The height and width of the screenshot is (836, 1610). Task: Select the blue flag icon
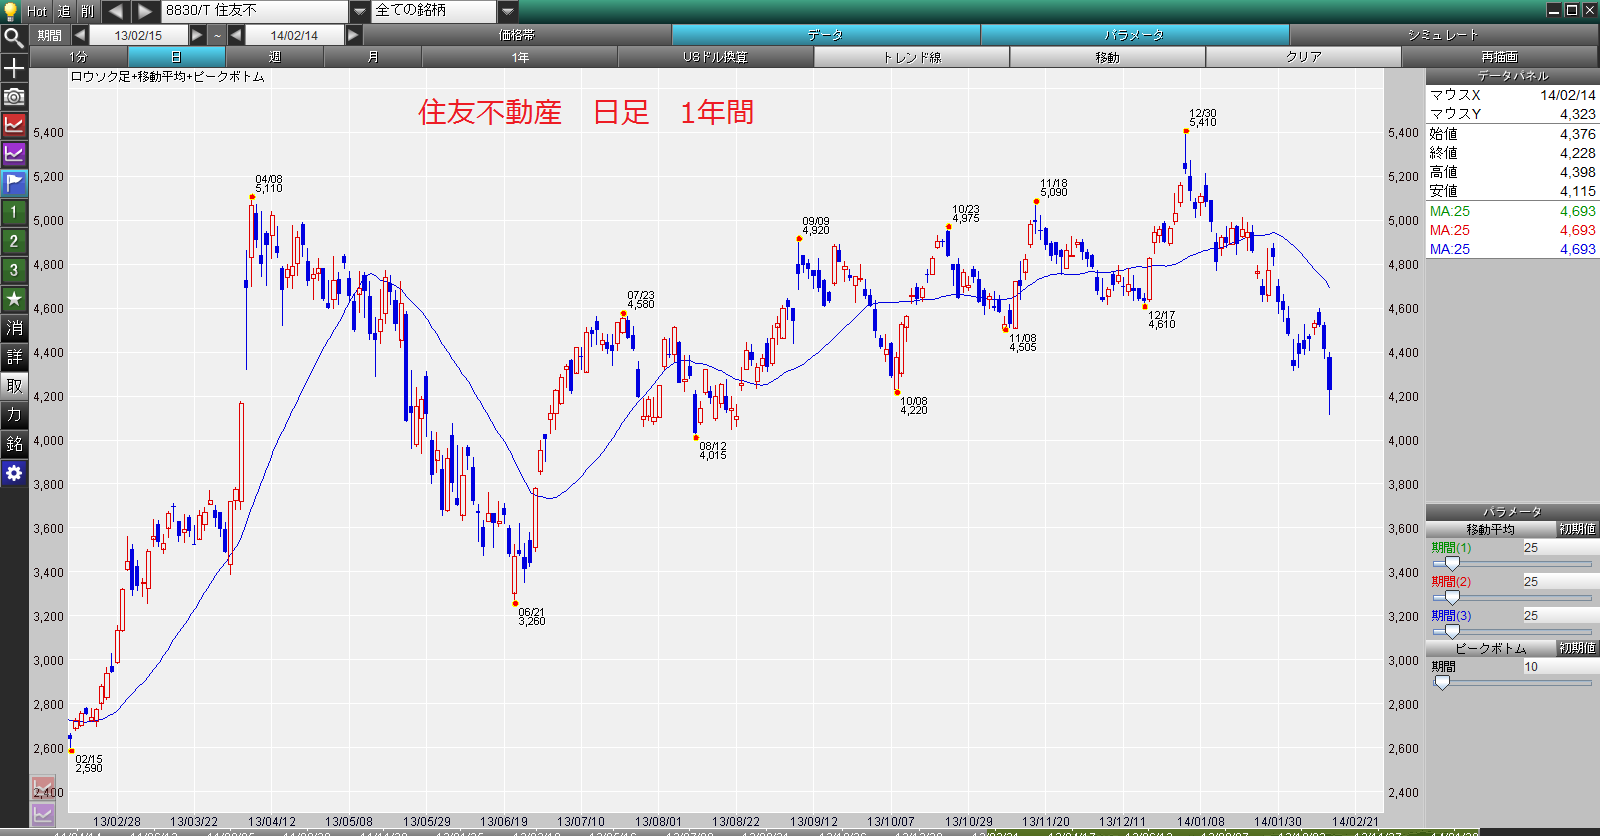click(x=14, y=183)
